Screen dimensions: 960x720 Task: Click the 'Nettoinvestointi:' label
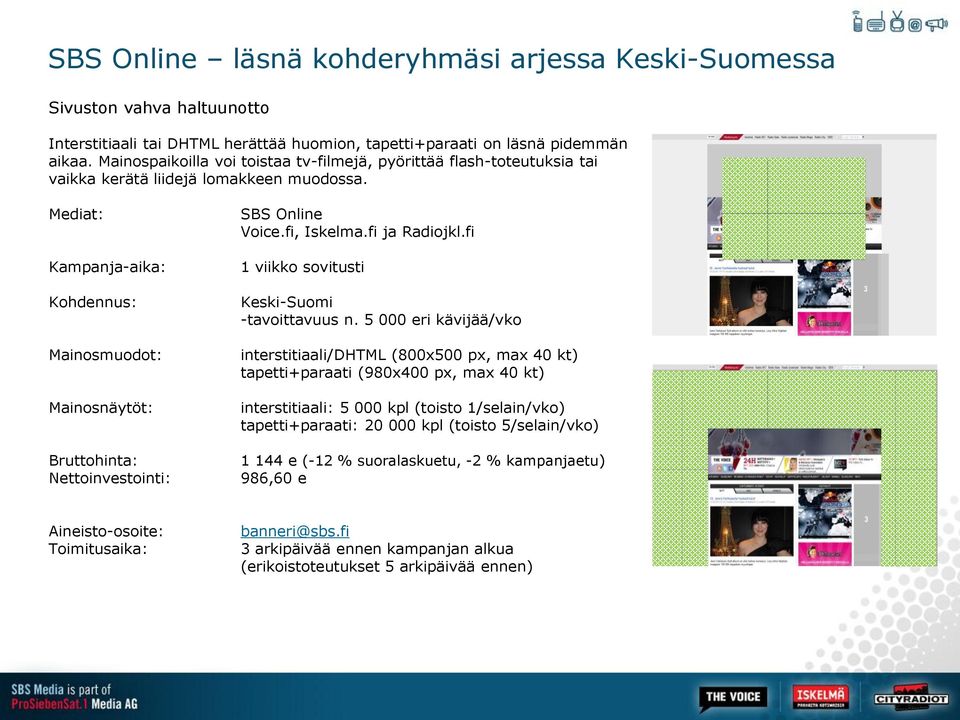point(109,478)
